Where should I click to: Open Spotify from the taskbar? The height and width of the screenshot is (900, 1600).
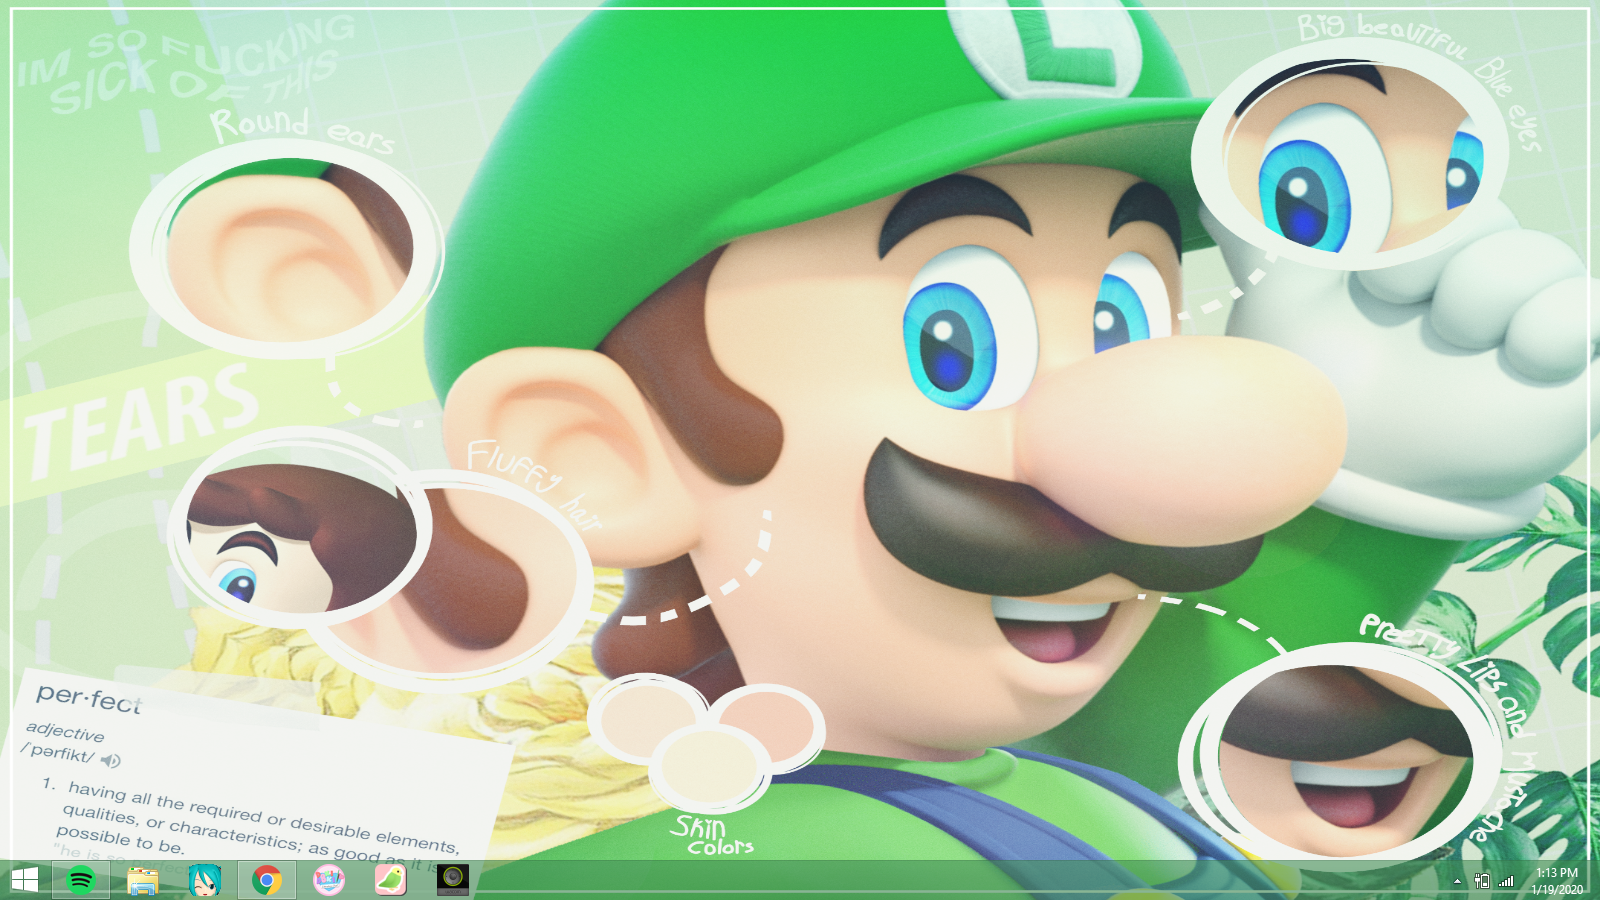pyautogui.click(x=81, y=880)
